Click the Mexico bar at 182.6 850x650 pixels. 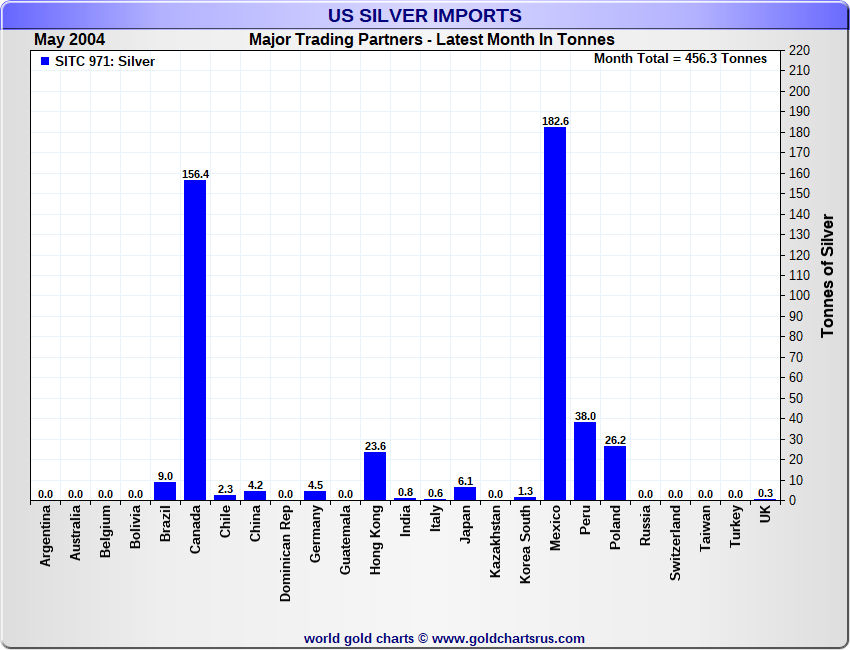pyautogui.click(x=555, y=313)
